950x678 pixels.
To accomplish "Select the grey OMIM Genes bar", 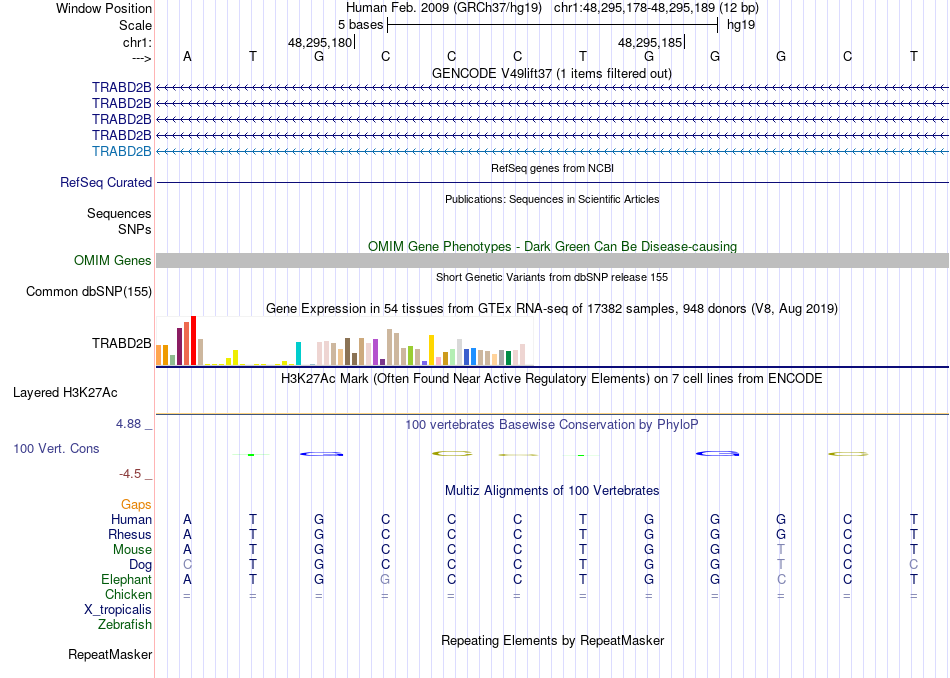I will pyautogui.click(x=552, y=261).
